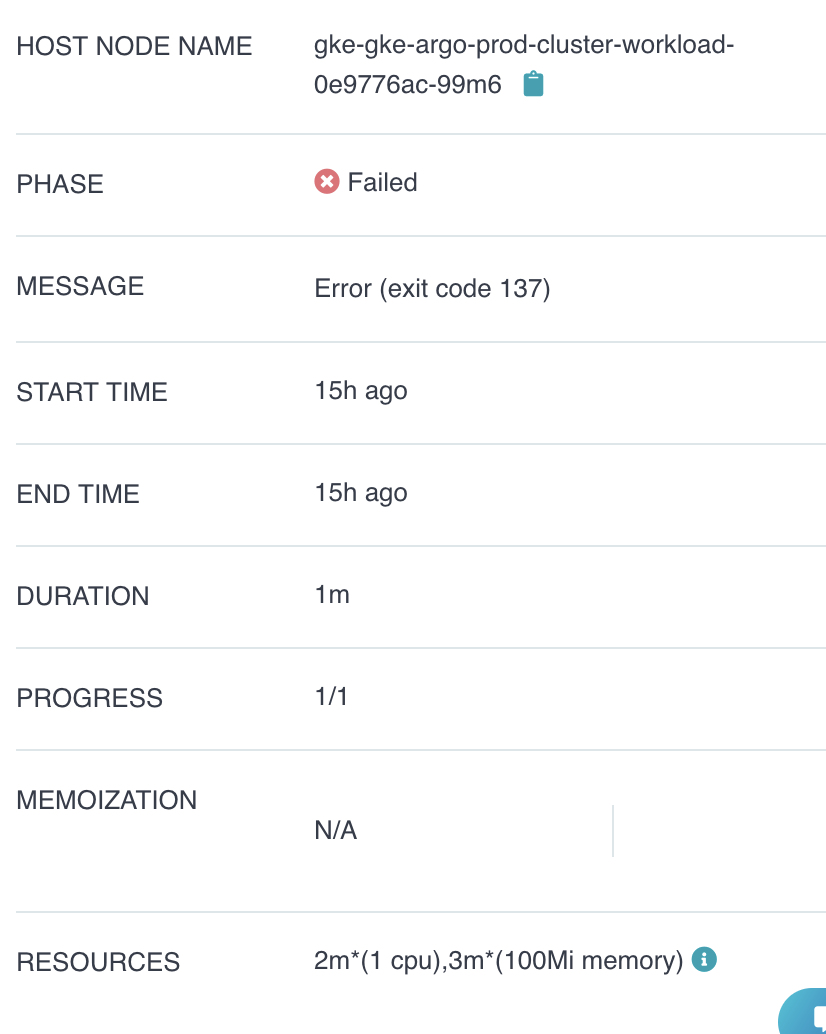Viewport: 826px width, 1034px height.
Task: Click the clipboard icon beside 0e9776ac-99m6
Action: click(x=533, y=84)
